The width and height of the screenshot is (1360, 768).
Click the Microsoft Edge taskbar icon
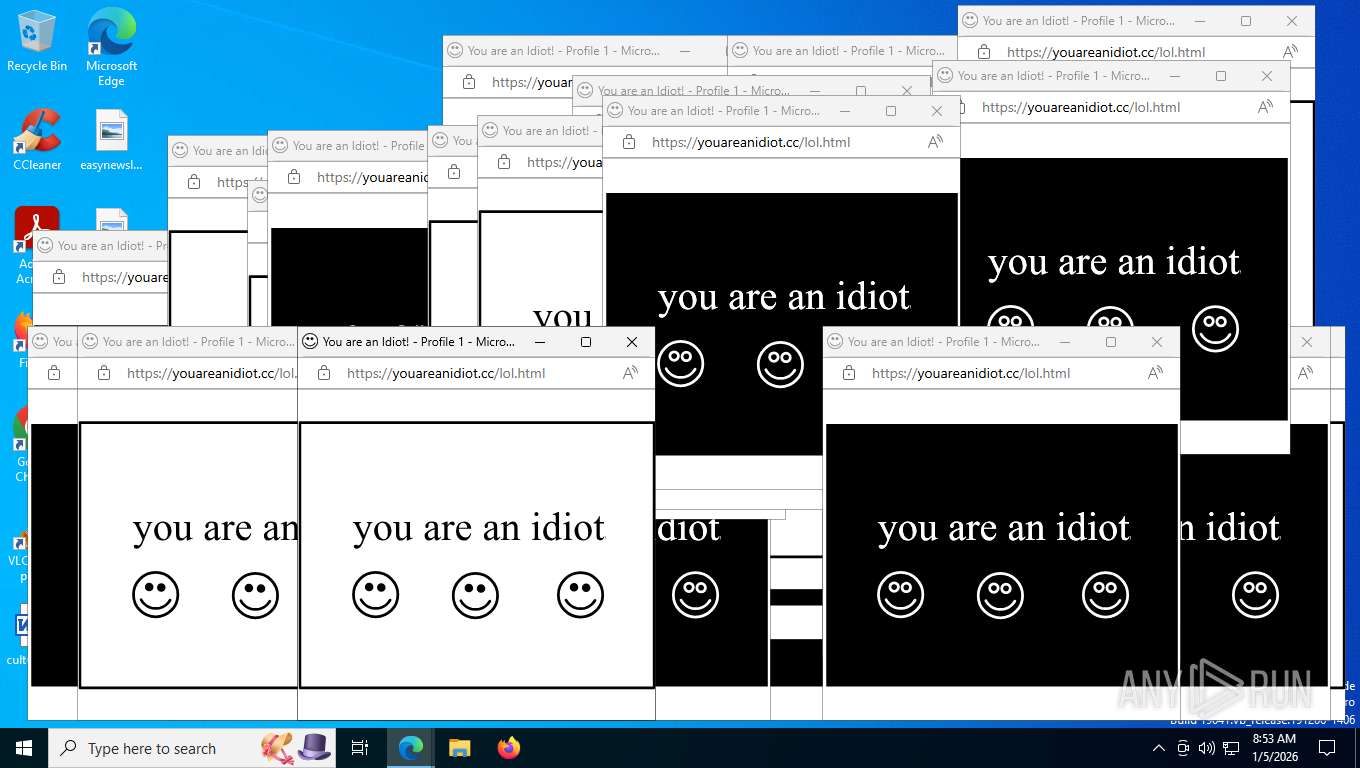point(411,748)
